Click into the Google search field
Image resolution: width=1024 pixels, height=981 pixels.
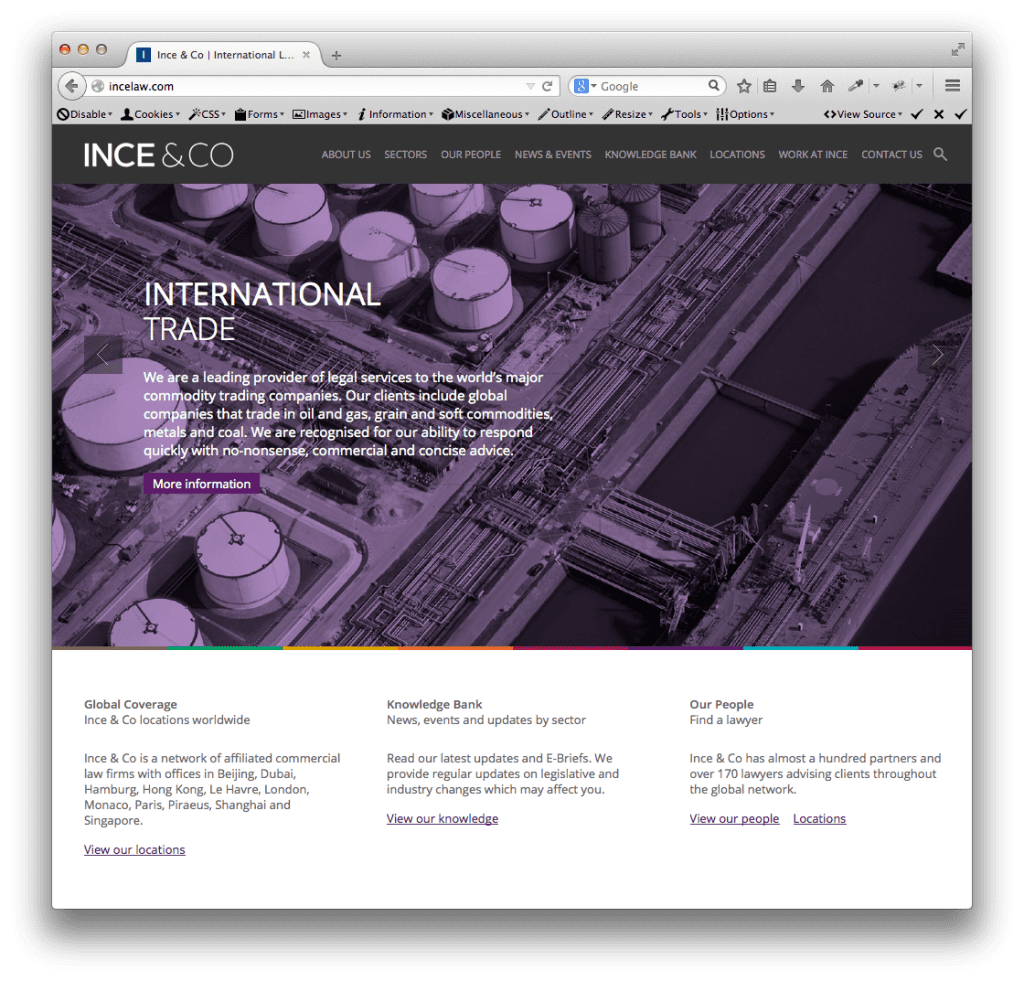pos(650,86)
